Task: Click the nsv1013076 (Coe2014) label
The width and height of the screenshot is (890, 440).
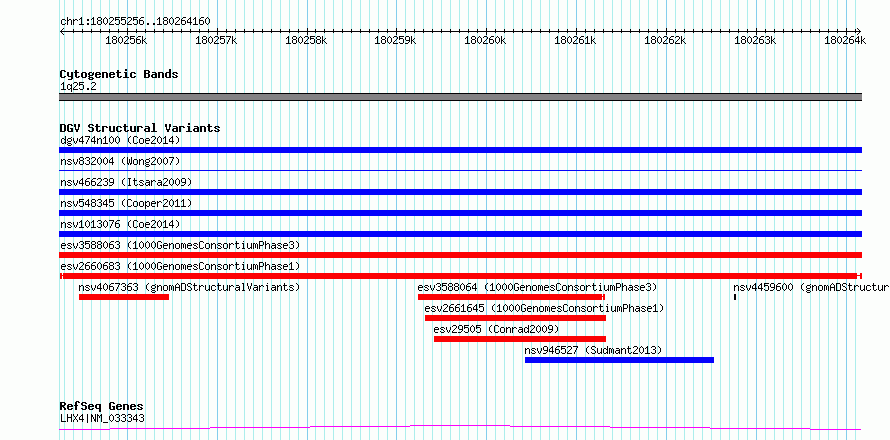Action: tap(120, 224)
